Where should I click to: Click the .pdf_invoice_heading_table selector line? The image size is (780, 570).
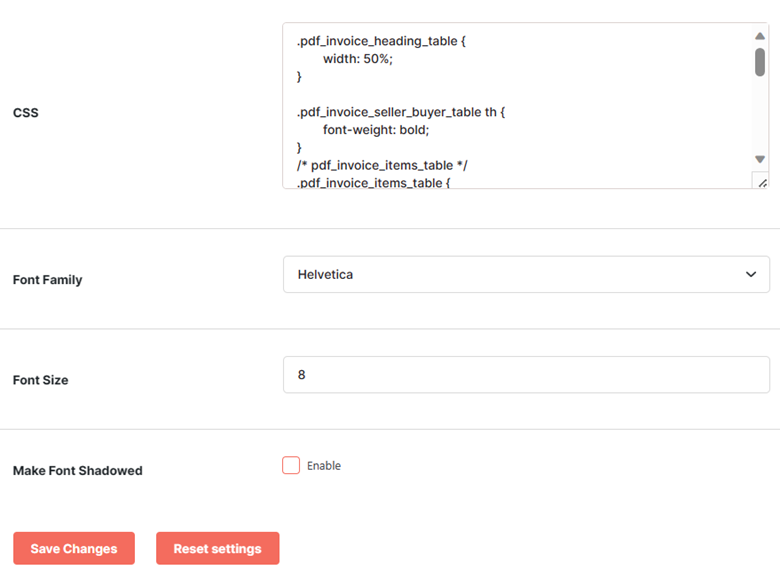coord(381,41)
